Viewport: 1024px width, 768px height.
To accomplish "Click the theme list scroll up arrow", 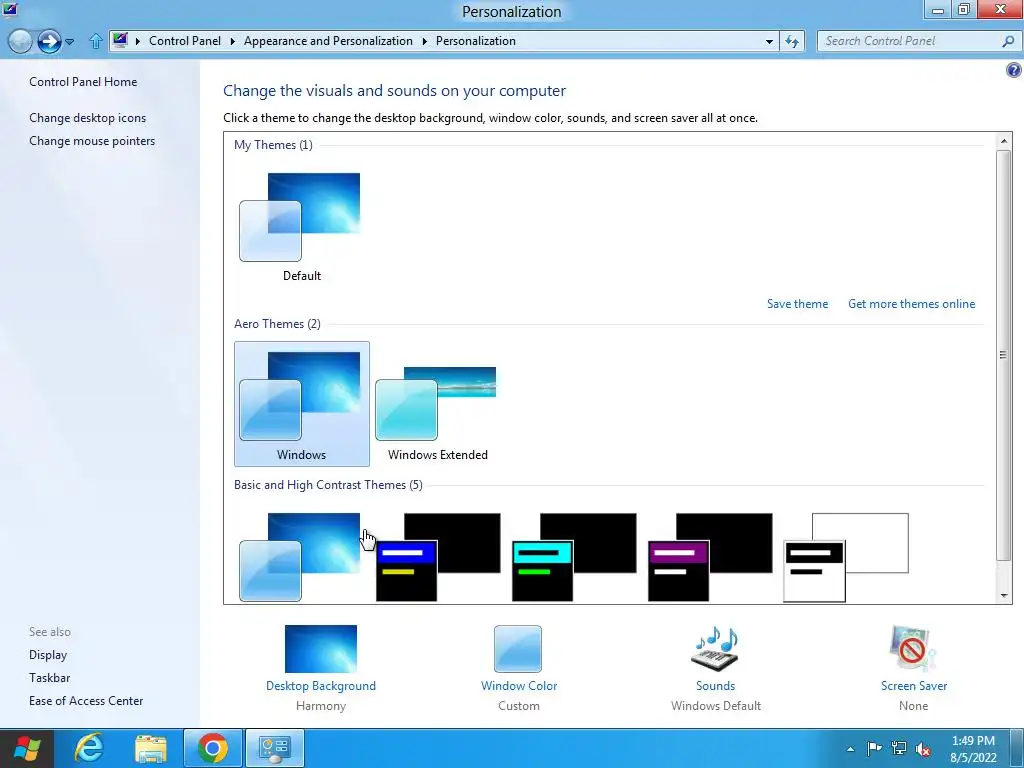I will click(x=1004, y=140).
